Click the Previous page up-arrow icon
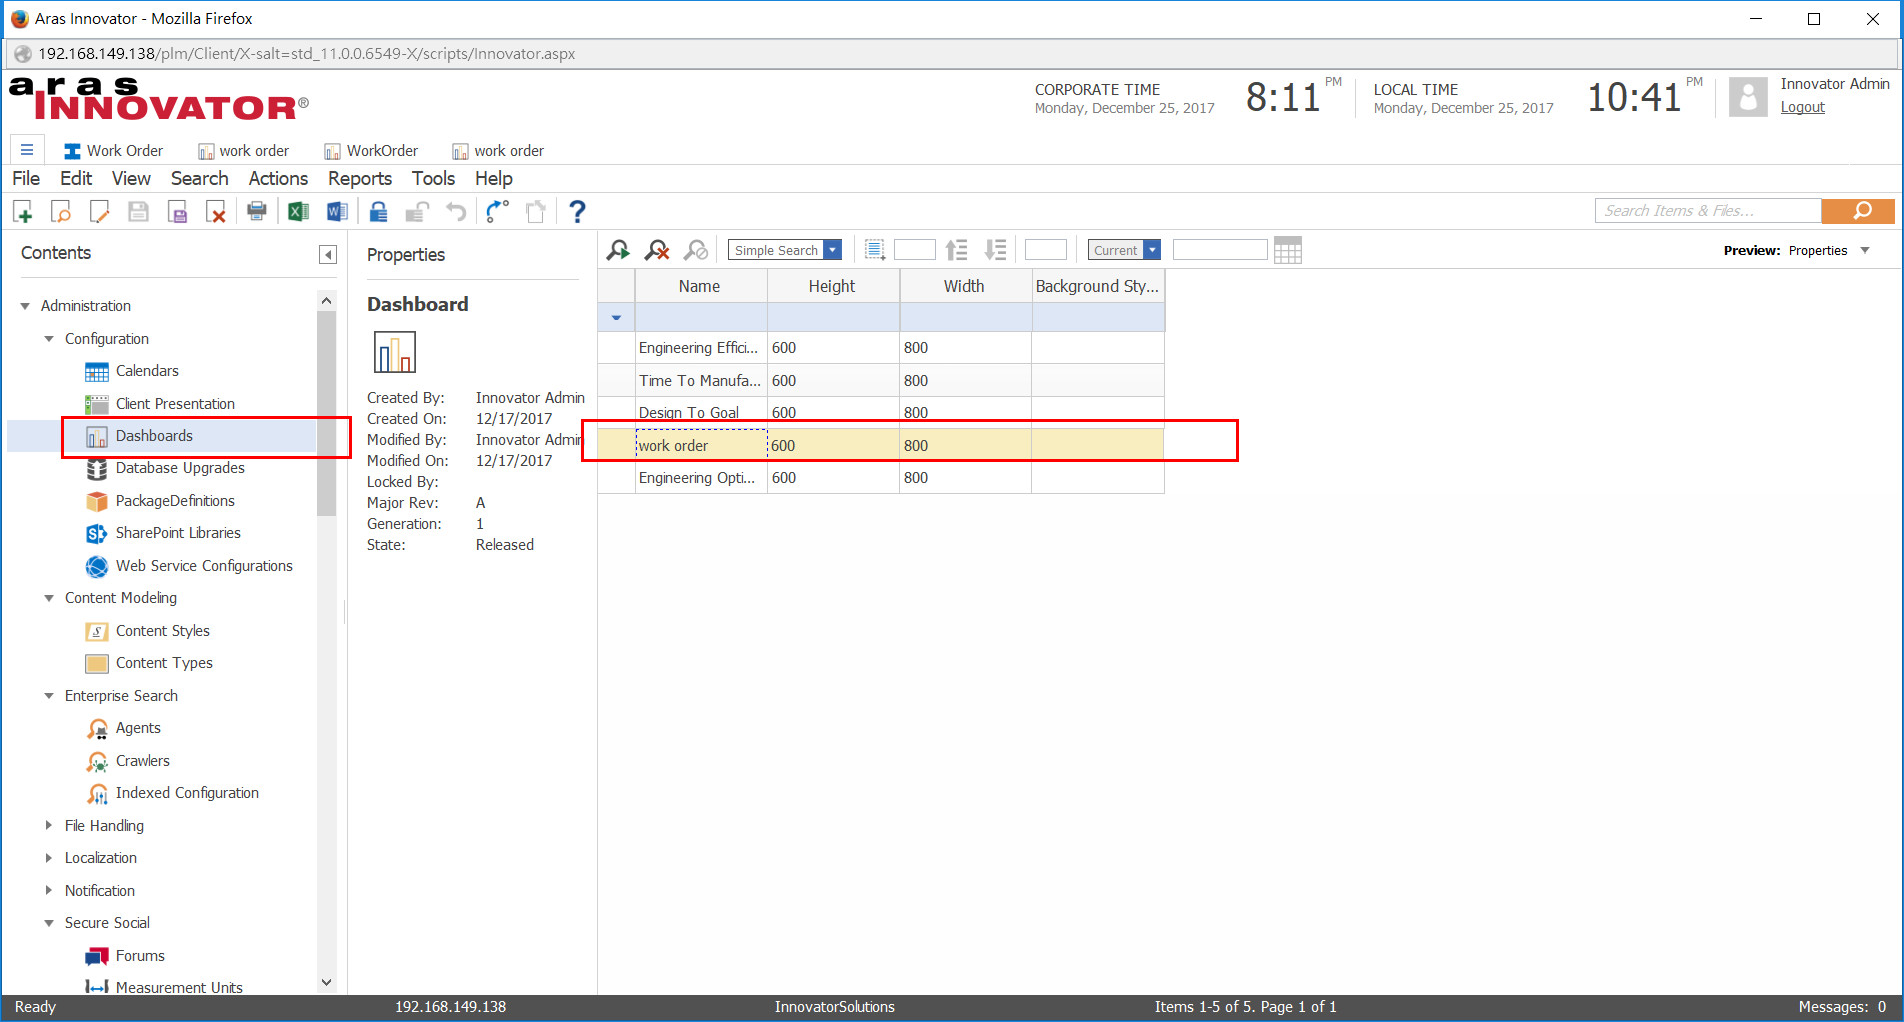This screenshot has width=1904, height=1022. (x=957, y=250)
